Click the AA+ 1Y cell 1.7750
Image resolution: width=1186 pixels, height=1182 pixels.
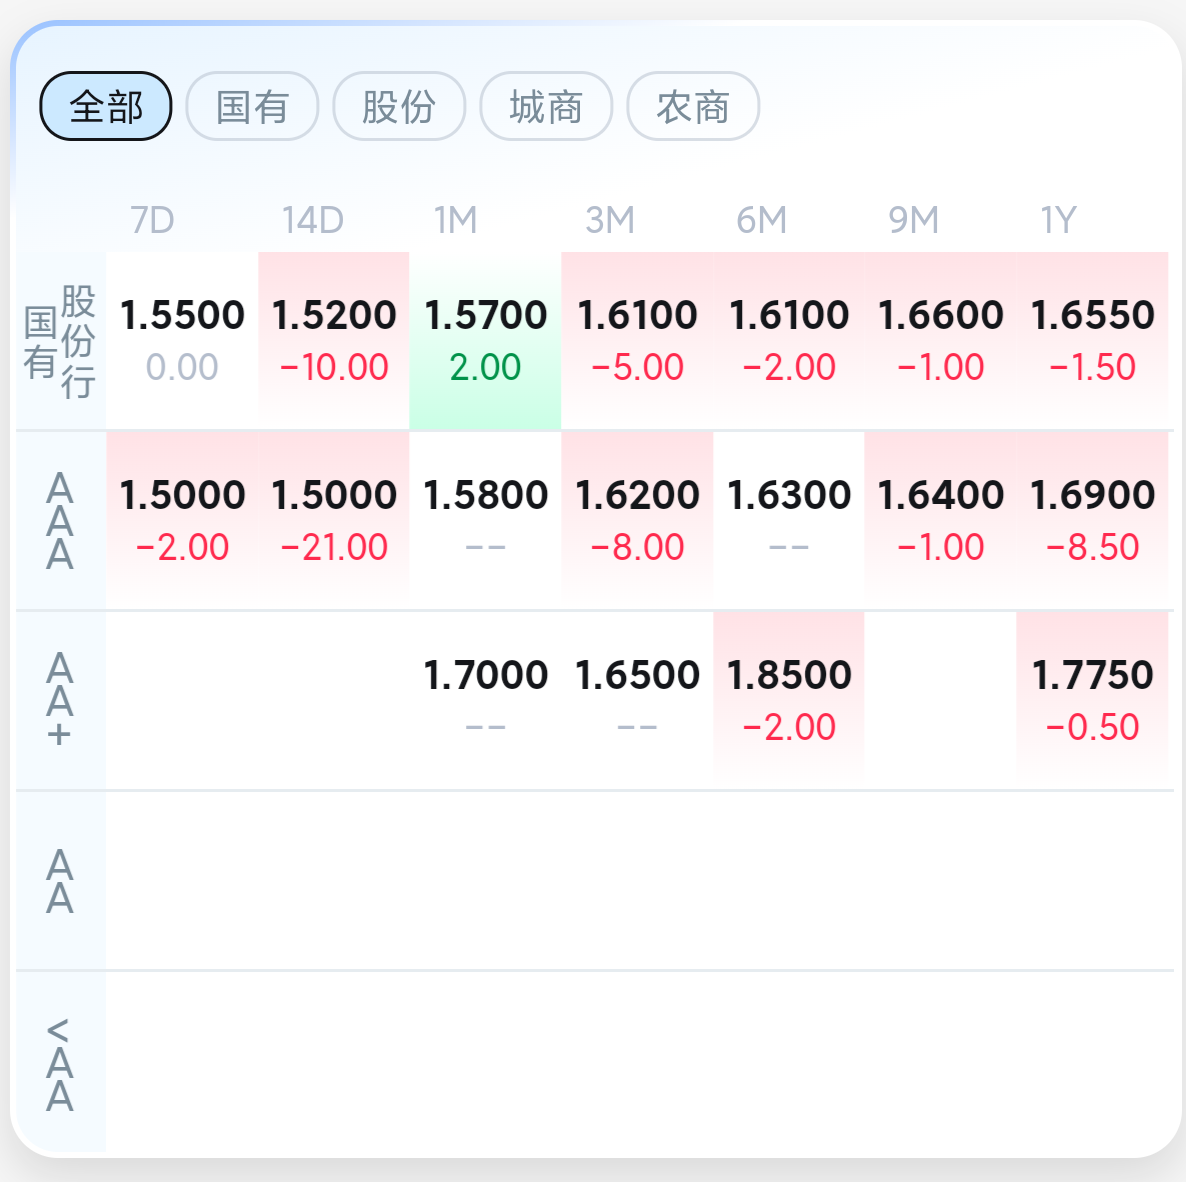tap(1092, 700)
